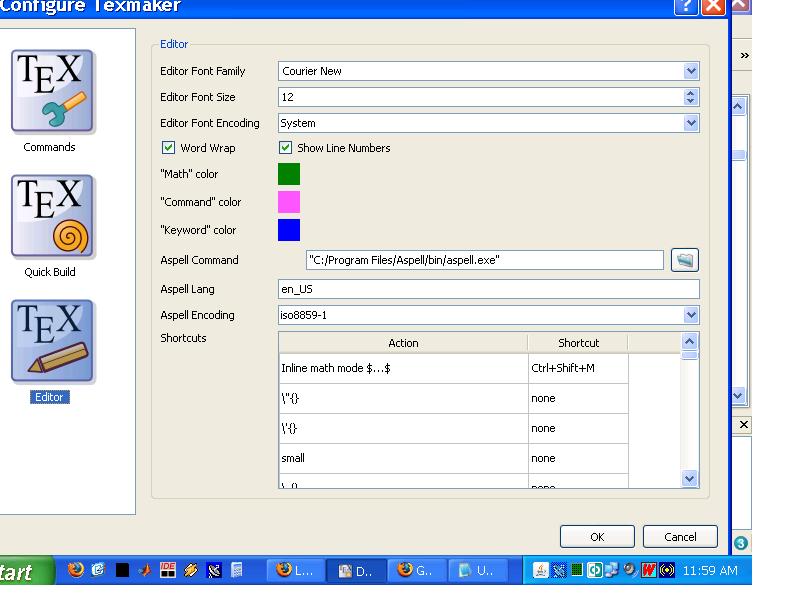Change the "Keyword" blue color swatch
800x600 pixels.
[289, 230]
